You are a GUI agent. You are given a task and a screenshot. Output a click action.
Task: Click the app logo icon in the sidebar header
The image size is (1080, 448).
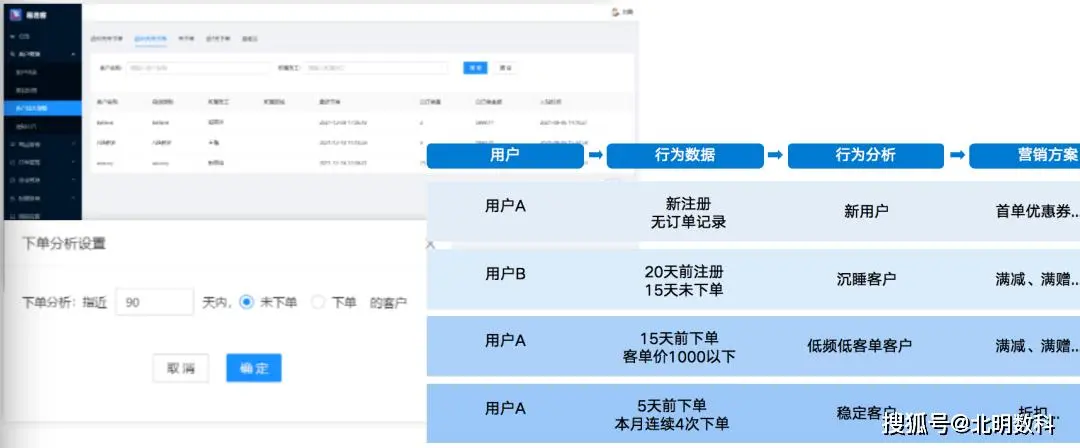tap(15, 14)
